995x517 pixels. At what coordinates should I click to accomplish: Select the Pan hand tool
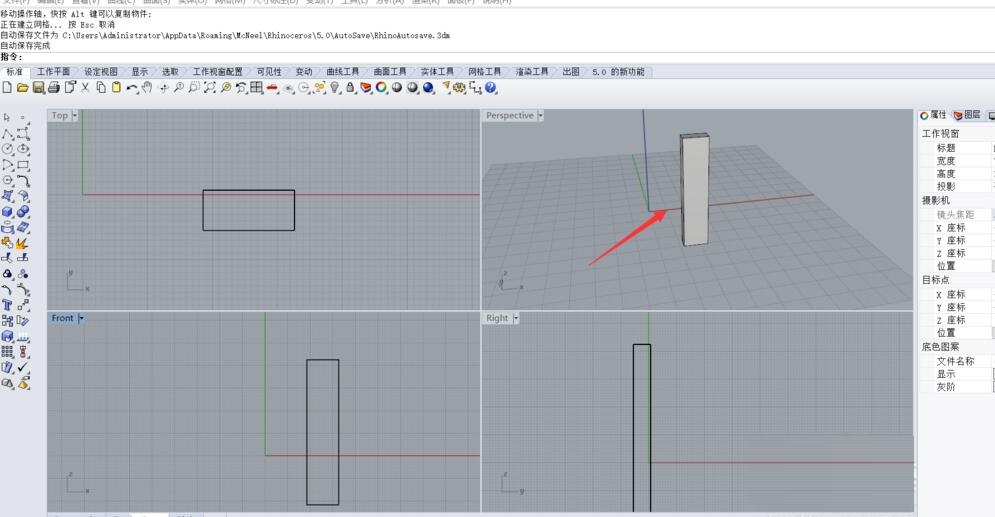[147, 88]
